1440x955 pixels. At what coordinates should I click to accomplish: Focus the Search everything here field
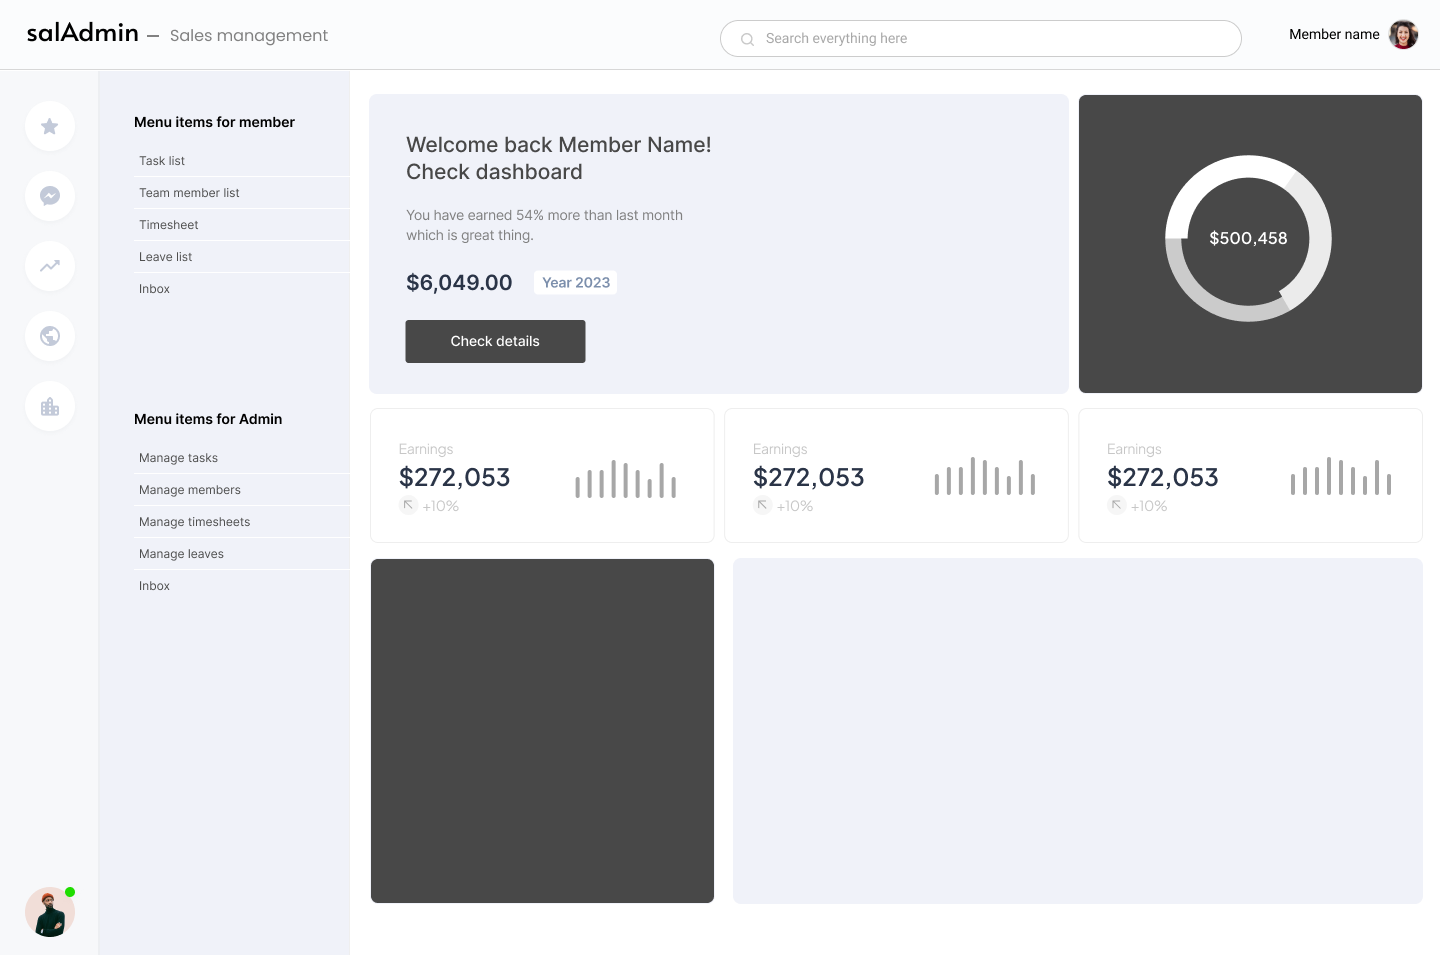[x=981, y=39]
